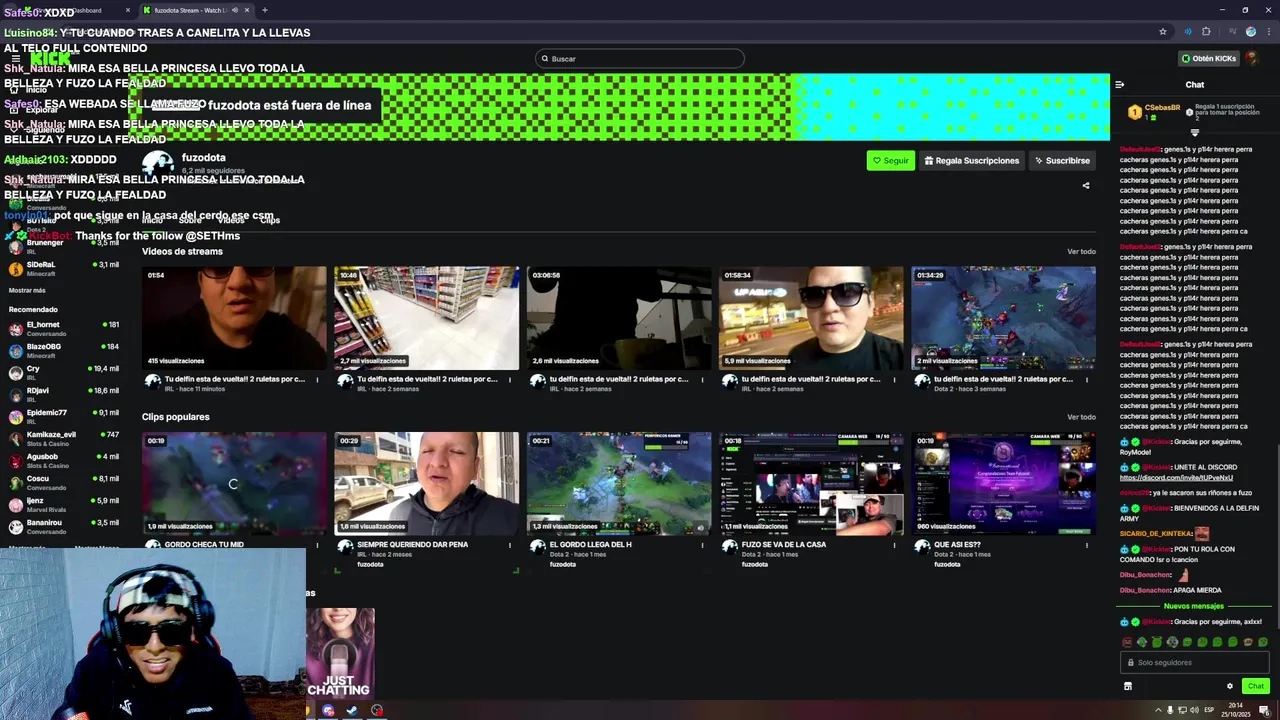This screenshot has width=1280, height=720.
Task: Select SIDeRaL channel in sidebar
Action: point(64,269)
